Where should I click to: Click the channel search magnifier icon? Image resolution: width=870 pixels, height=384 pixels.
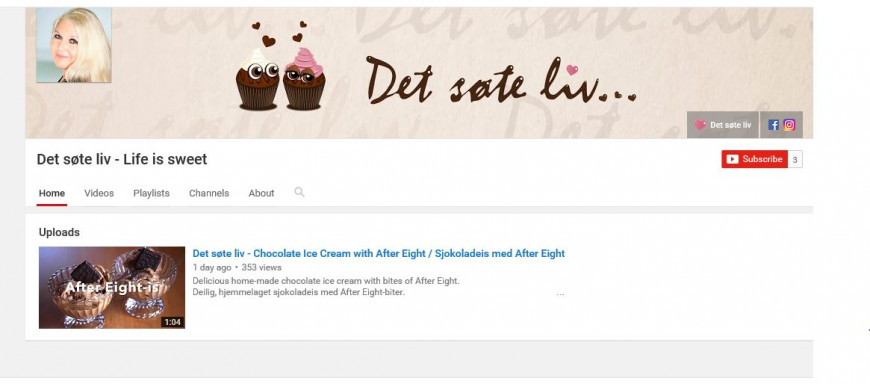click(x=299, y=192)
